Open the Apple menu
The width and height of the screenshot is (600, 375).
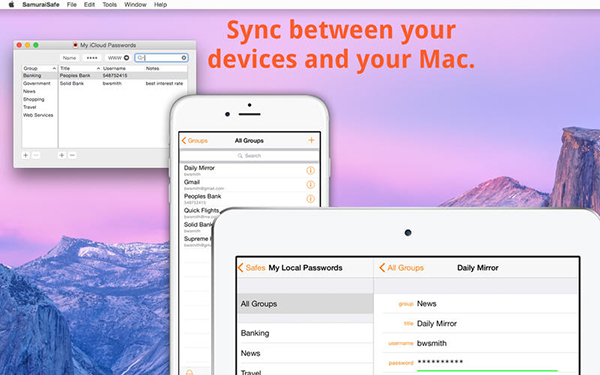point(11,5)
